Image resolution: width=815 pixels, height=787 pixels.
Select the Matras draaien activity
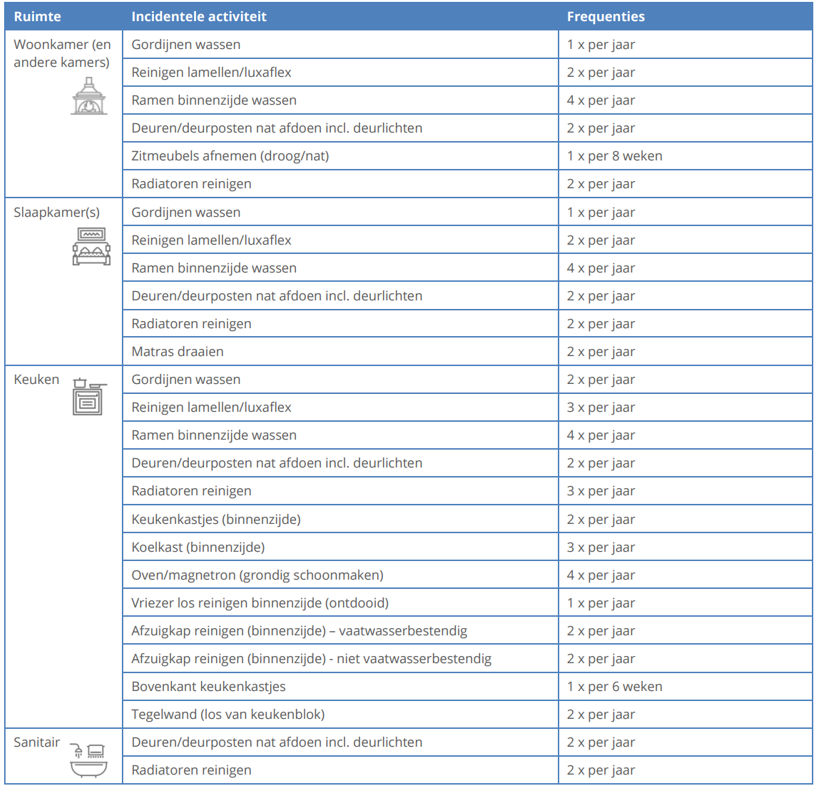point(177,352)
